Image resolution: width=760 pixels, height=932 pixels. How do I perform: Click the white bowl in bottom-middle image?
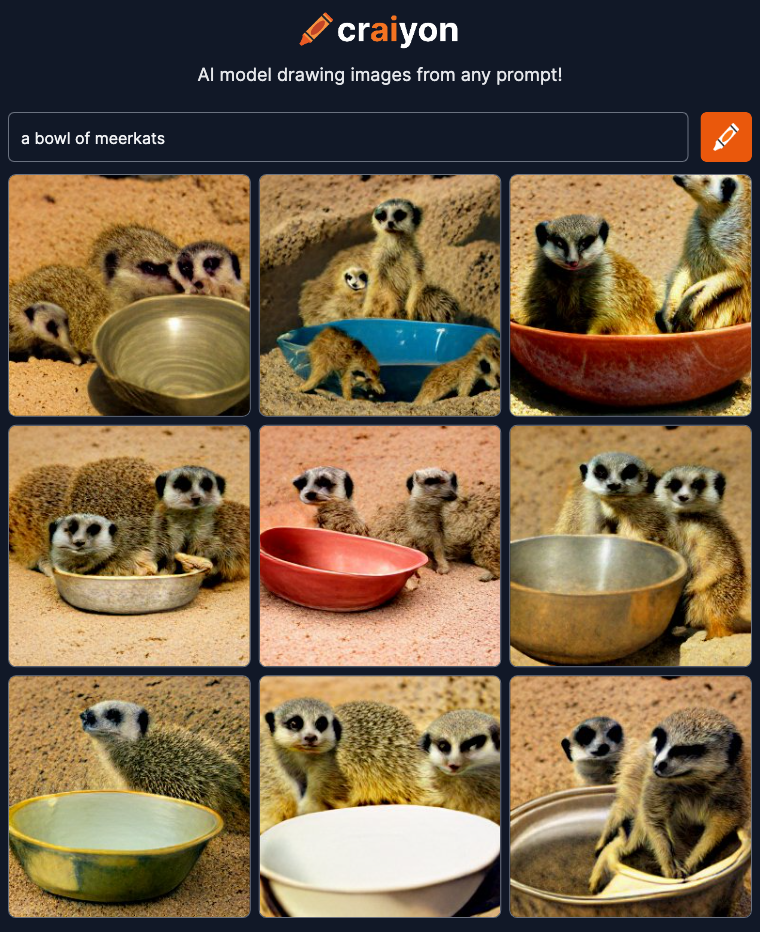point(380,859)
